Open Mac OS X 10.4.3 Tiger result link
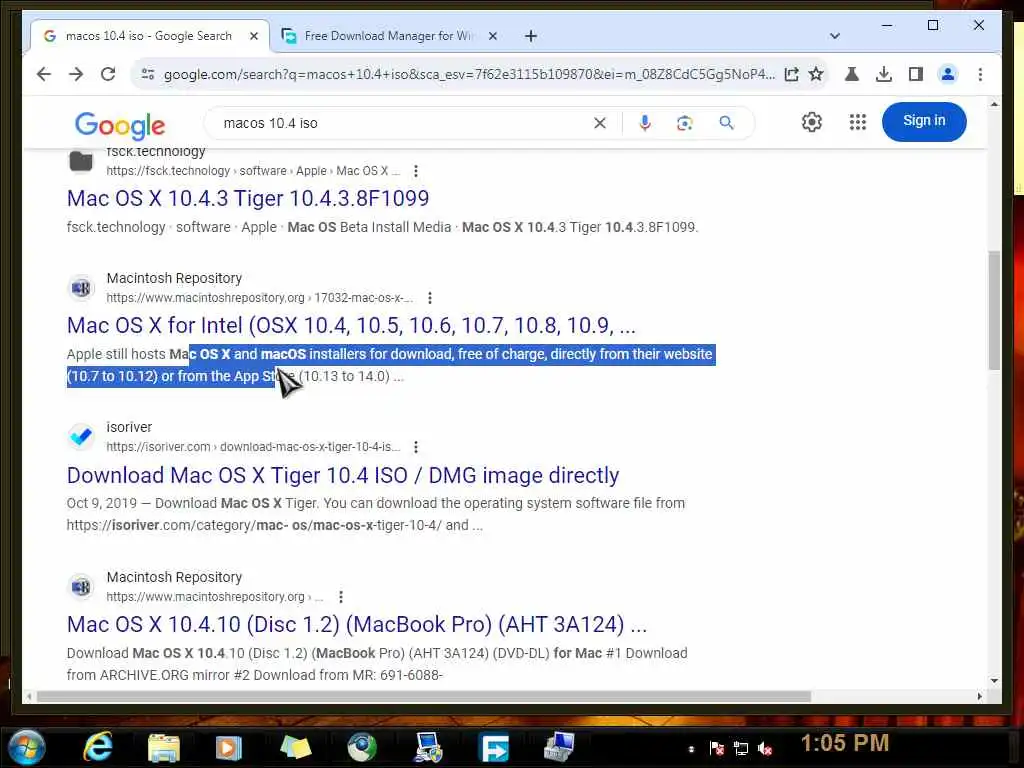The image size is (1024, 768). coord(248,198)
